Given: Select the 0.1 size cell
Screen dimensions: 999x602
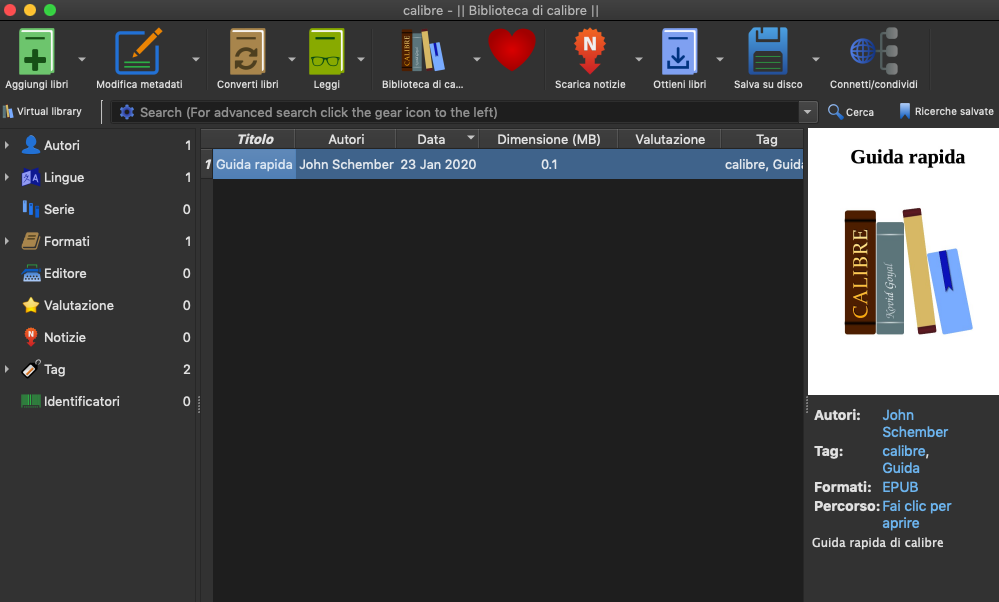Looking at the screenshot, I should pyautogui.click(x=549, y=164).
